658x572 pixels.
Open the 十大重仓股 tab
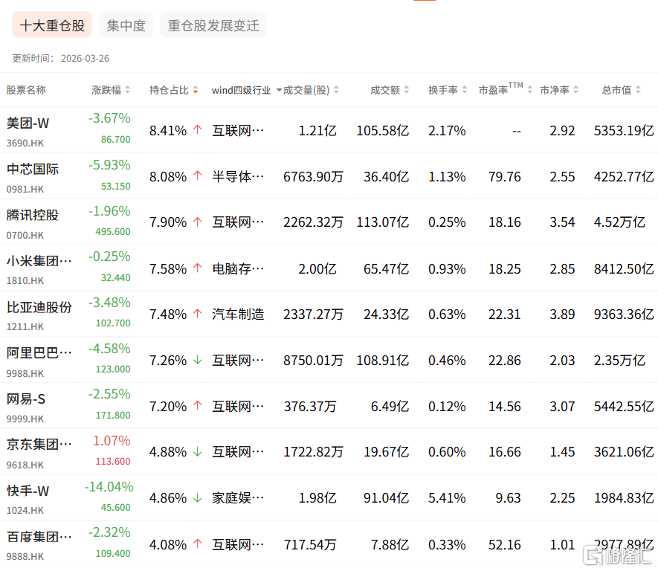click(52, 25)
